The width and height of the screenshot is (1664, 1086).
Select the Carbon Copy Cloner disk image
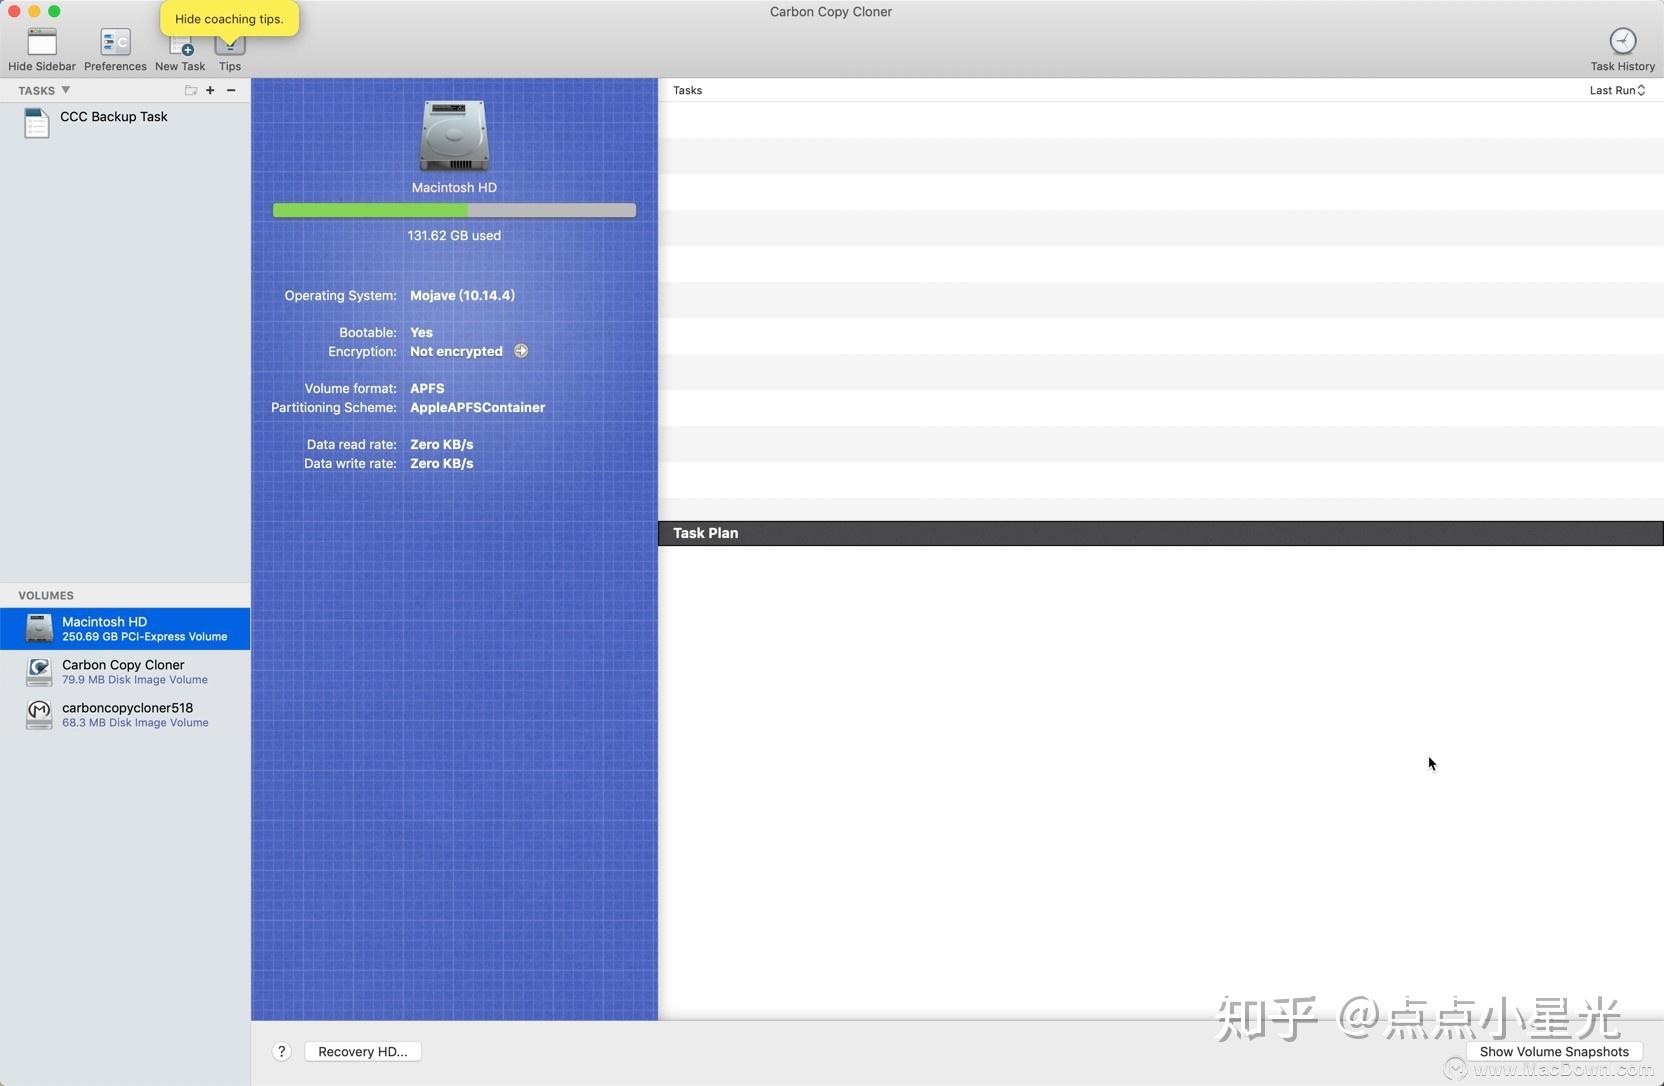click(124, 671)
